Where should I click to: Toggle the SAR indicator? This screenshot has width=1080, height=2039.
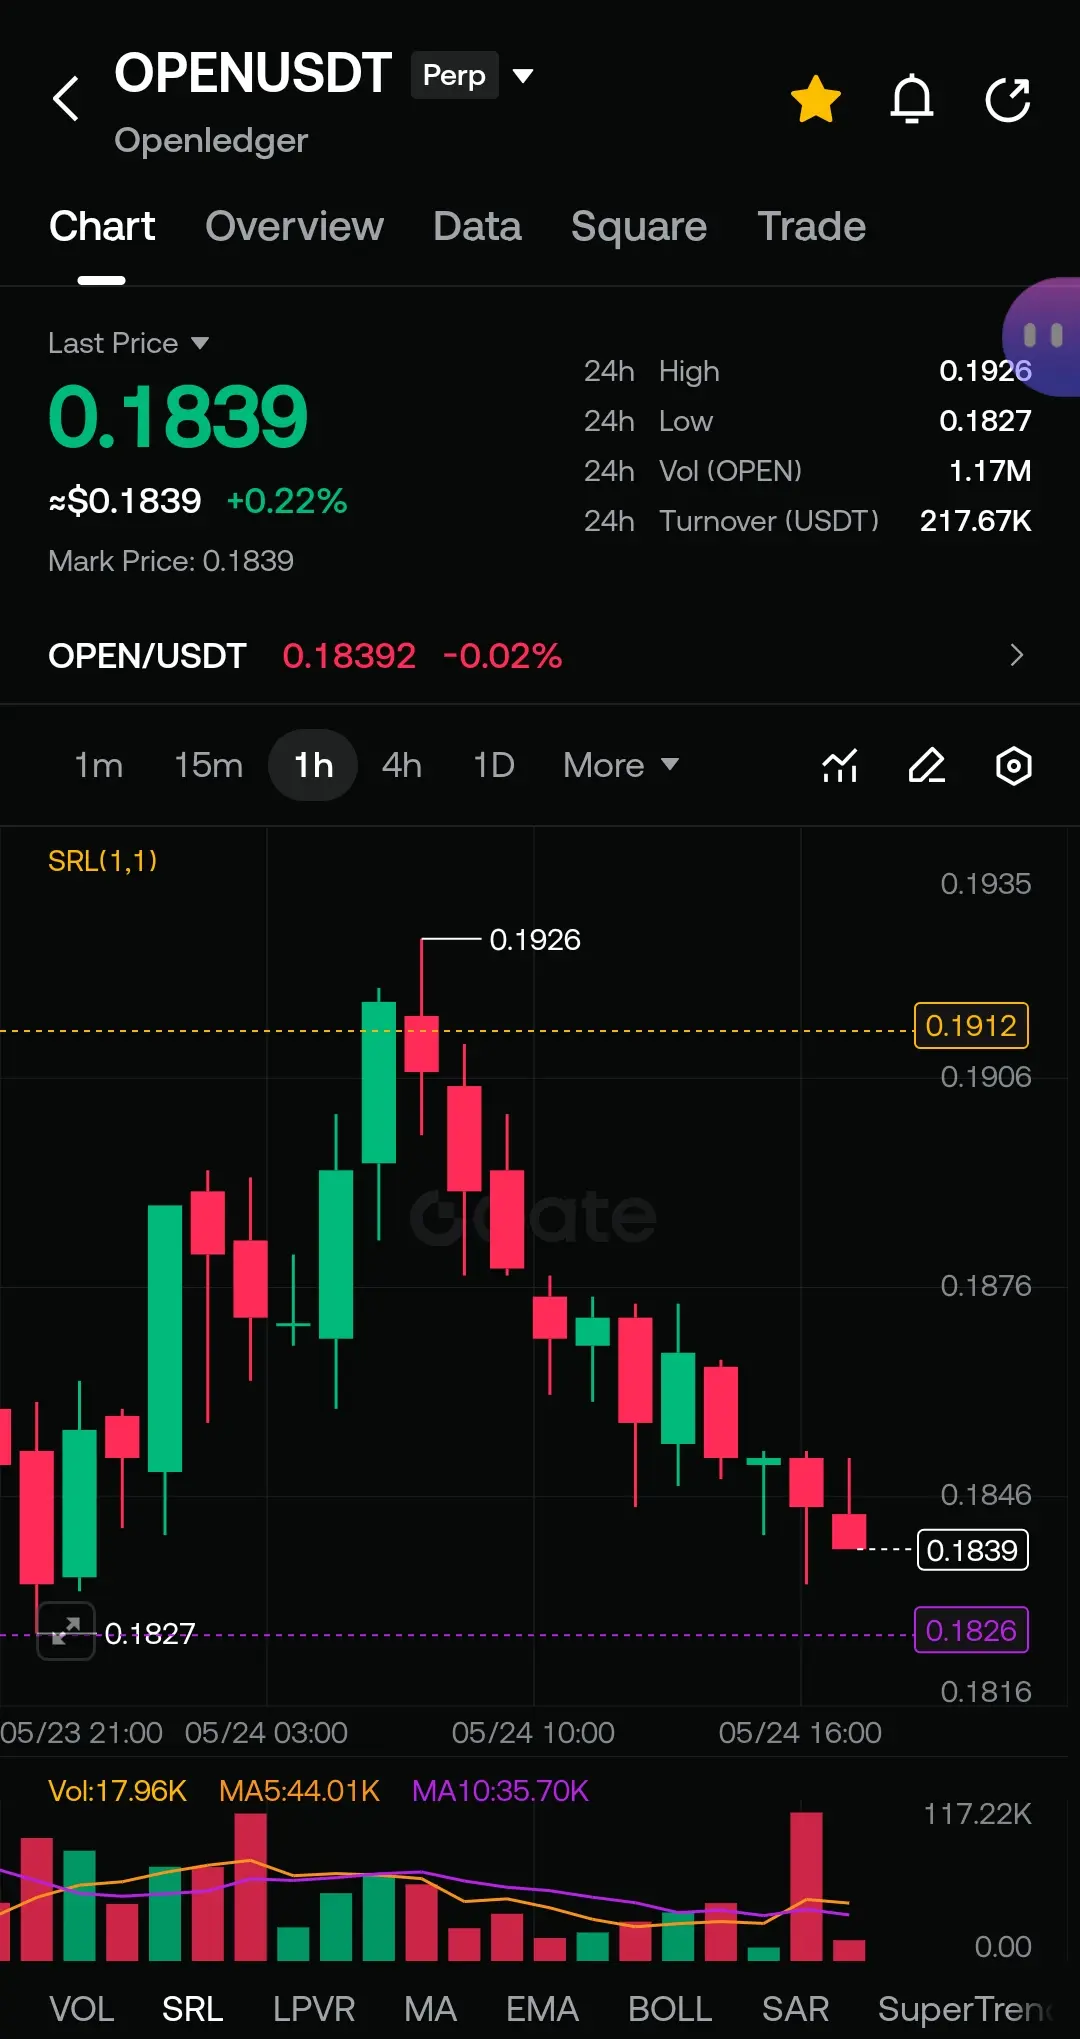795,2008
